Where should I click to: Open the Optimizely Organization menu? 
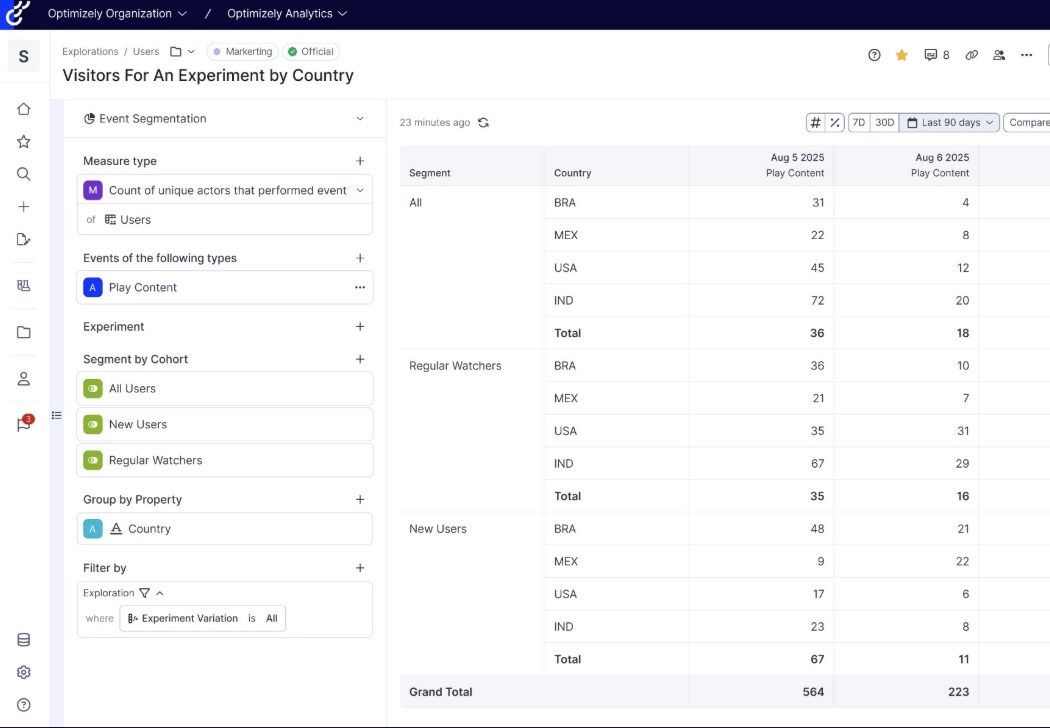(x=117, y=14)
